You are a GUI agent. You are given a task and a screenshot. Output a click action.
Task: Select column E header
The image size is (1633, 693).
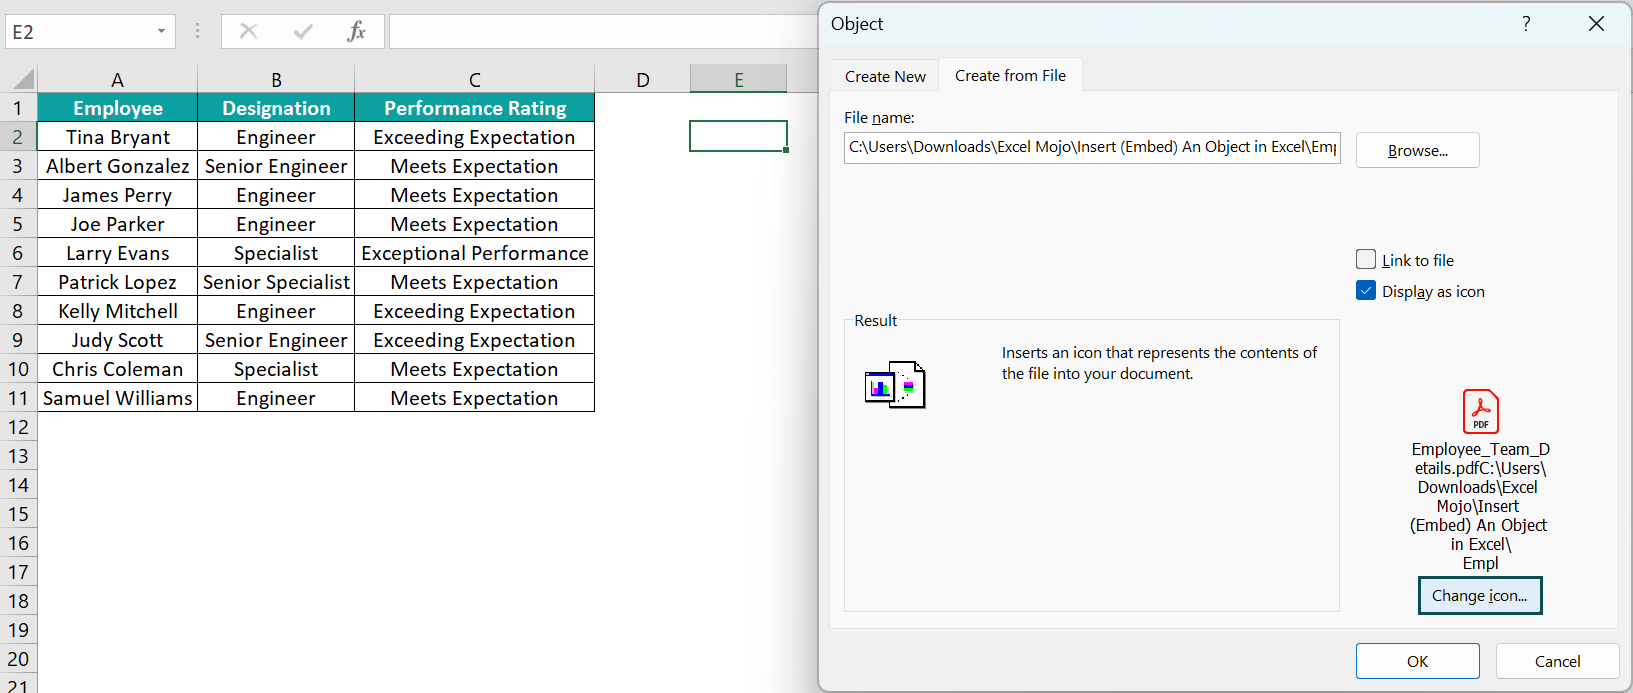(x=738, y=80)
